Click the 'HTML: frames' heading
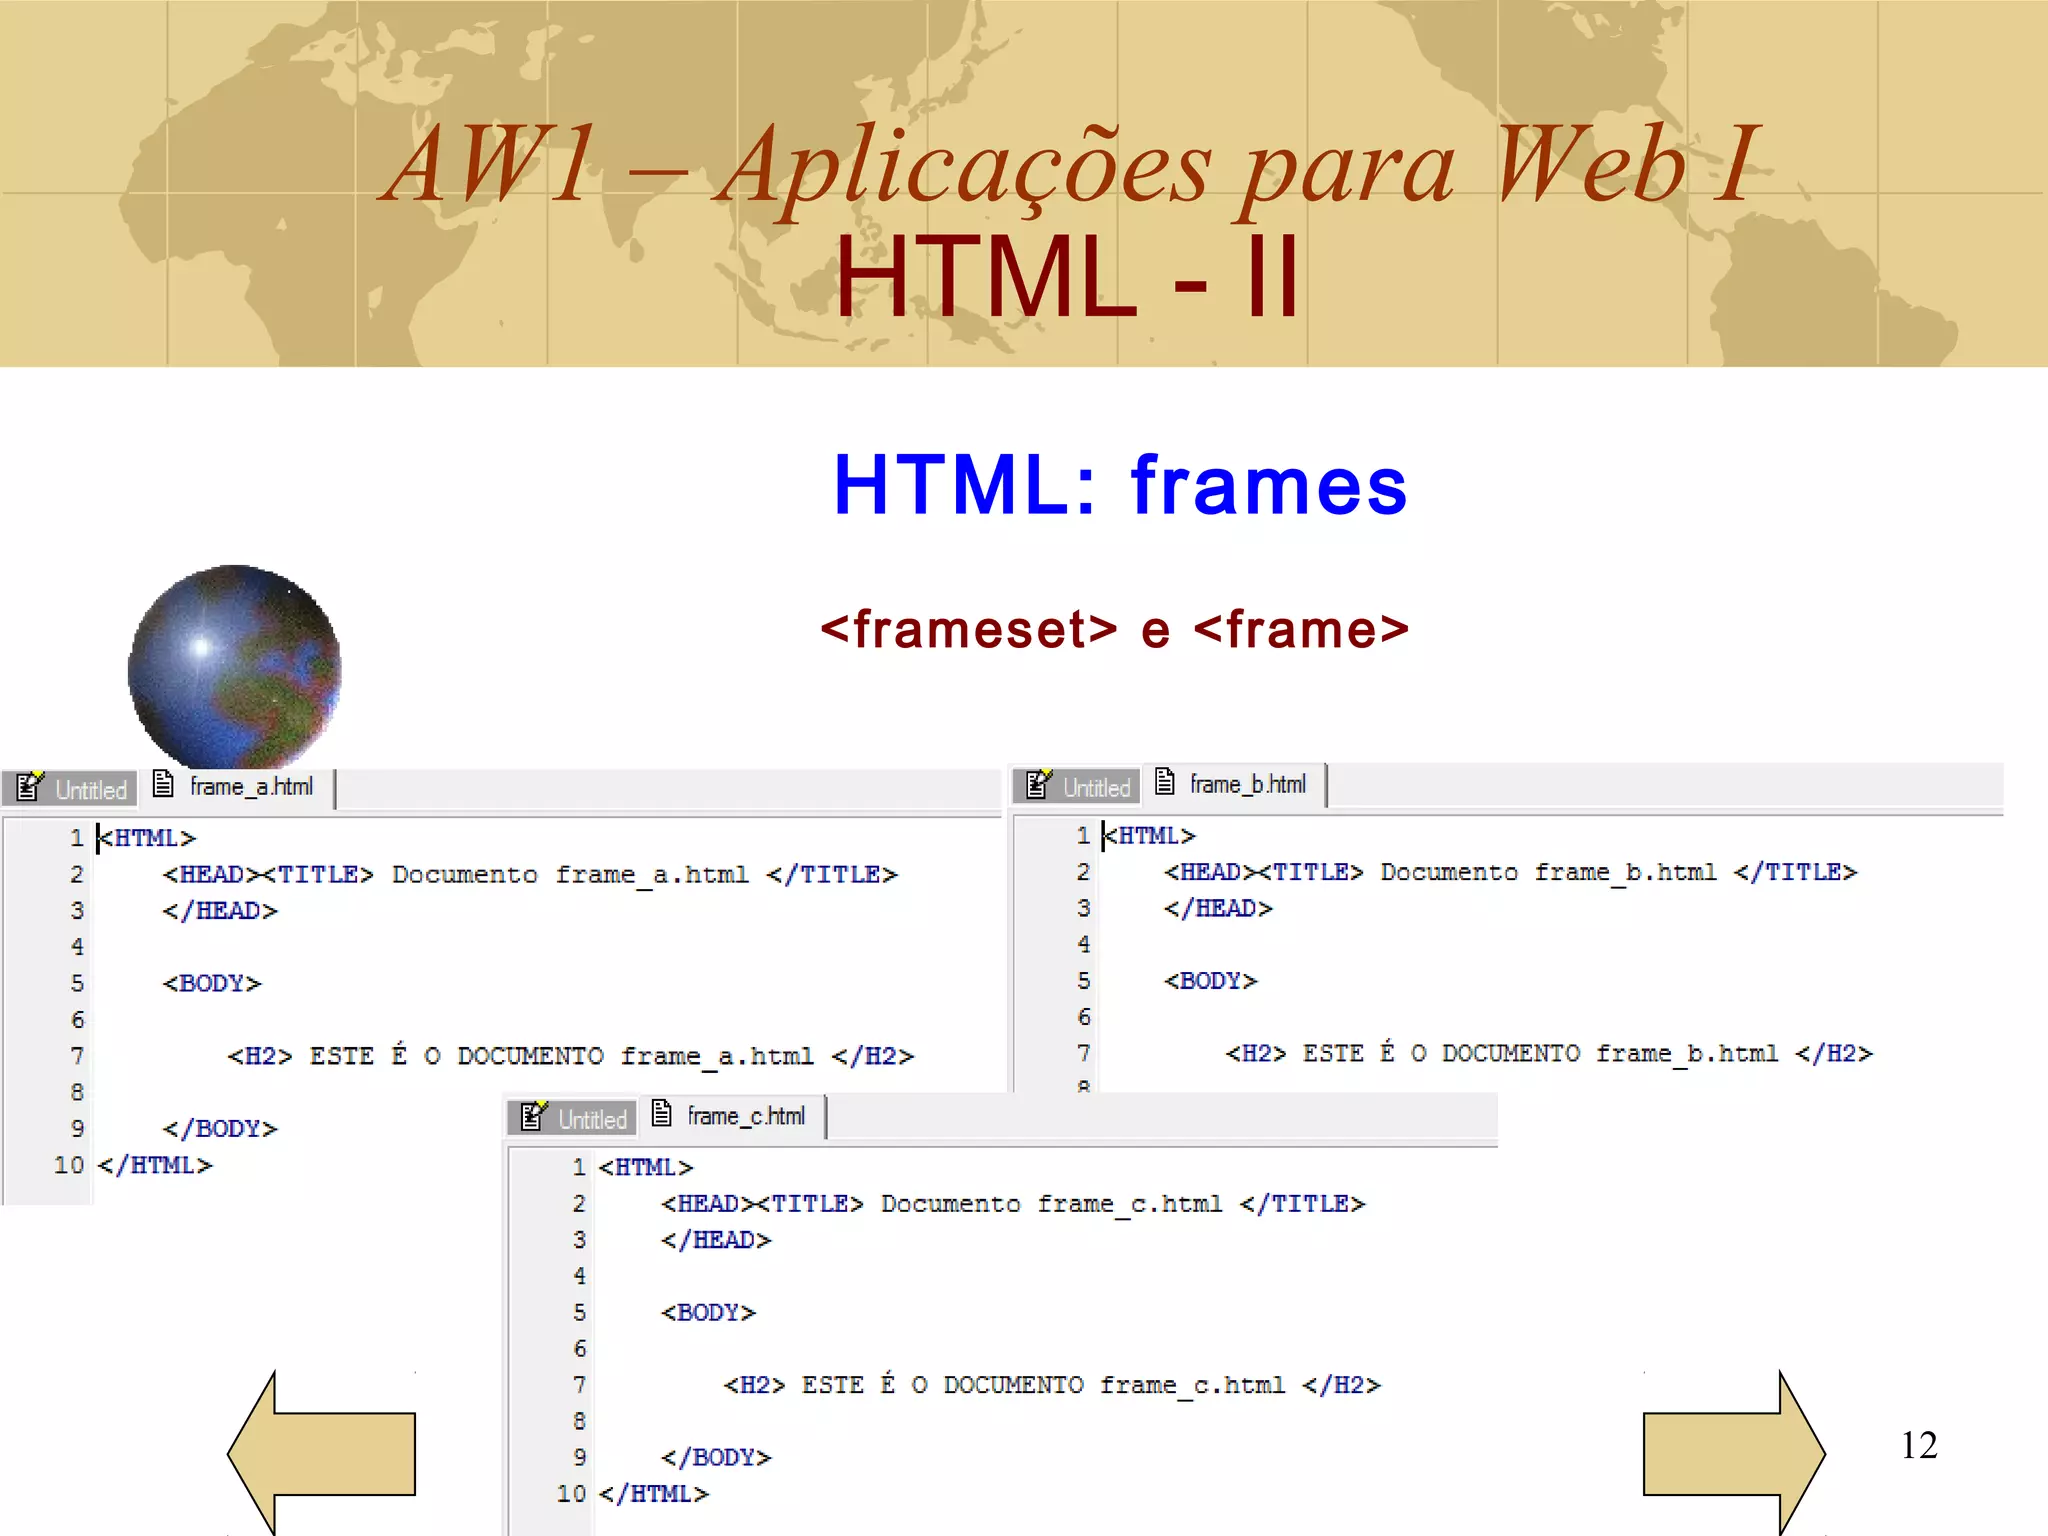Screen dimensions: 2048x1536 coord(1121,485)
